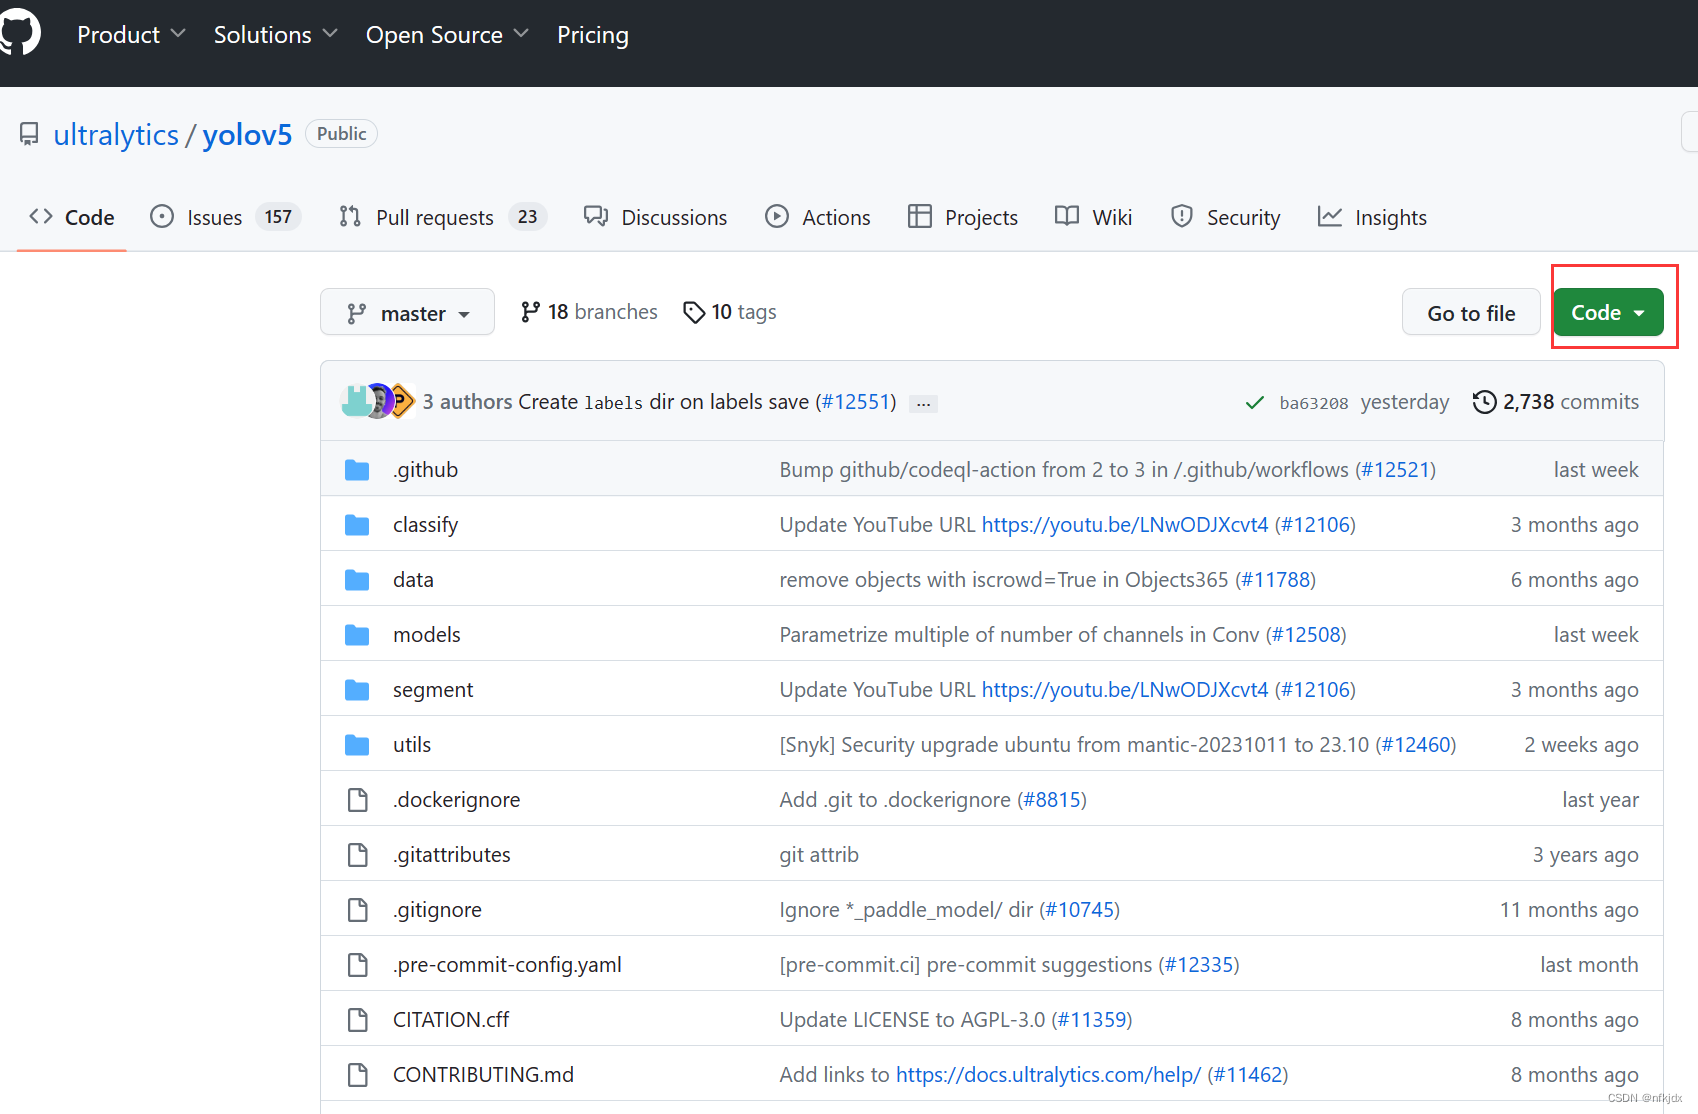This screenshot has height=1114, width=1698.
Task: Click the .gitignore file icon
Action: 357,910
